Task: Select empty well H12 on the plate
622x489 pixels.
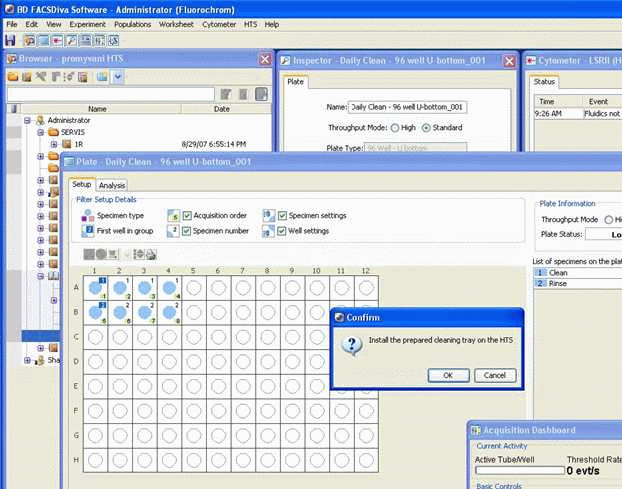Action: (x=366, y=460)
